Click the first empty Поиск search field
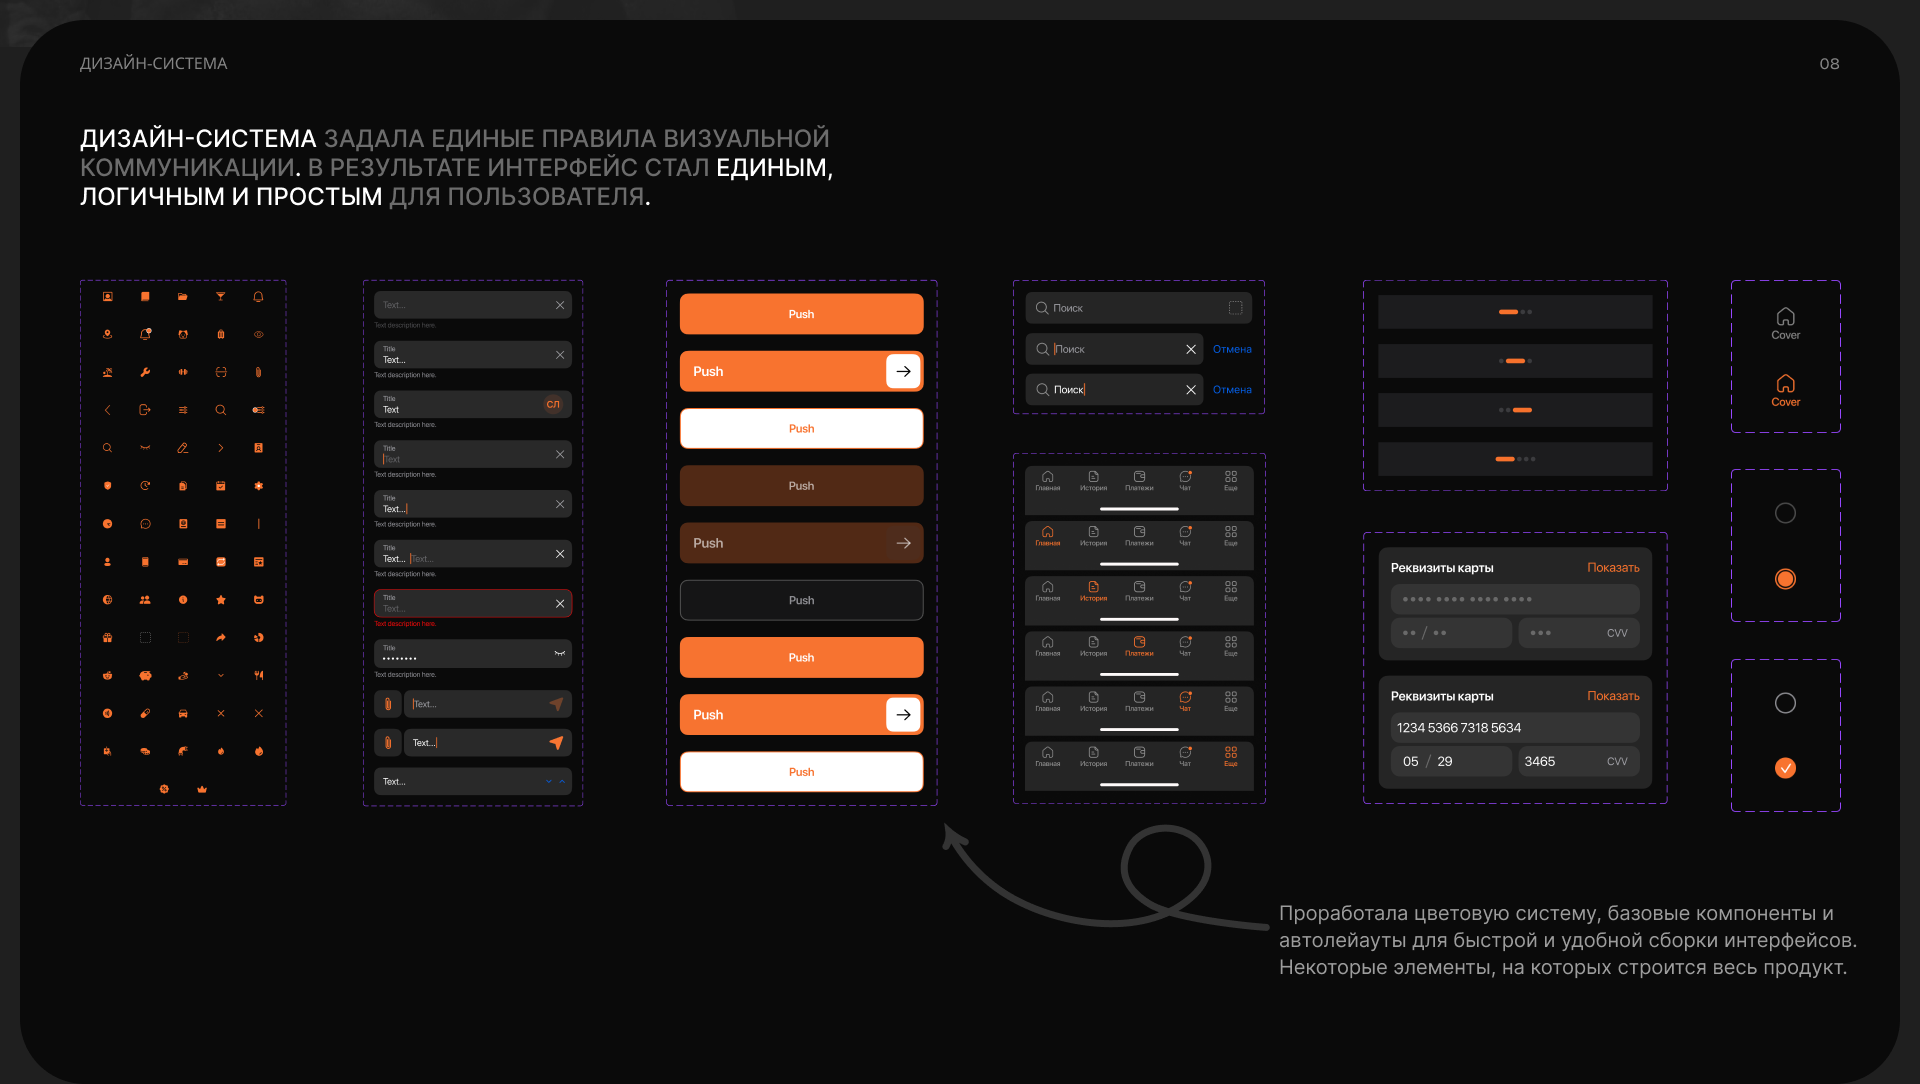Viewport: 1920px width, 1084px height. coord(1137,308)
